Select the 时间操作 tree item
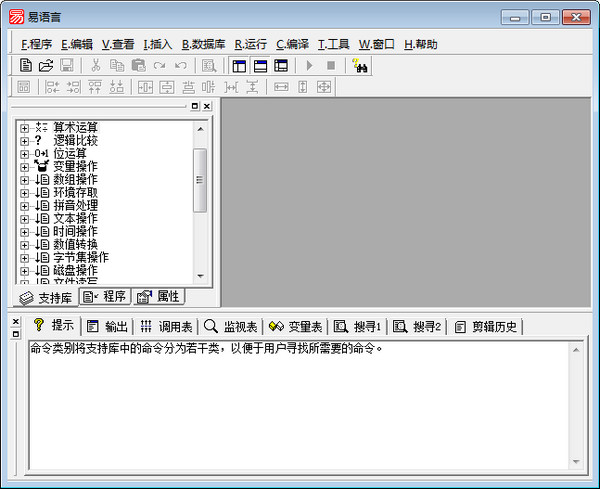 75,231
